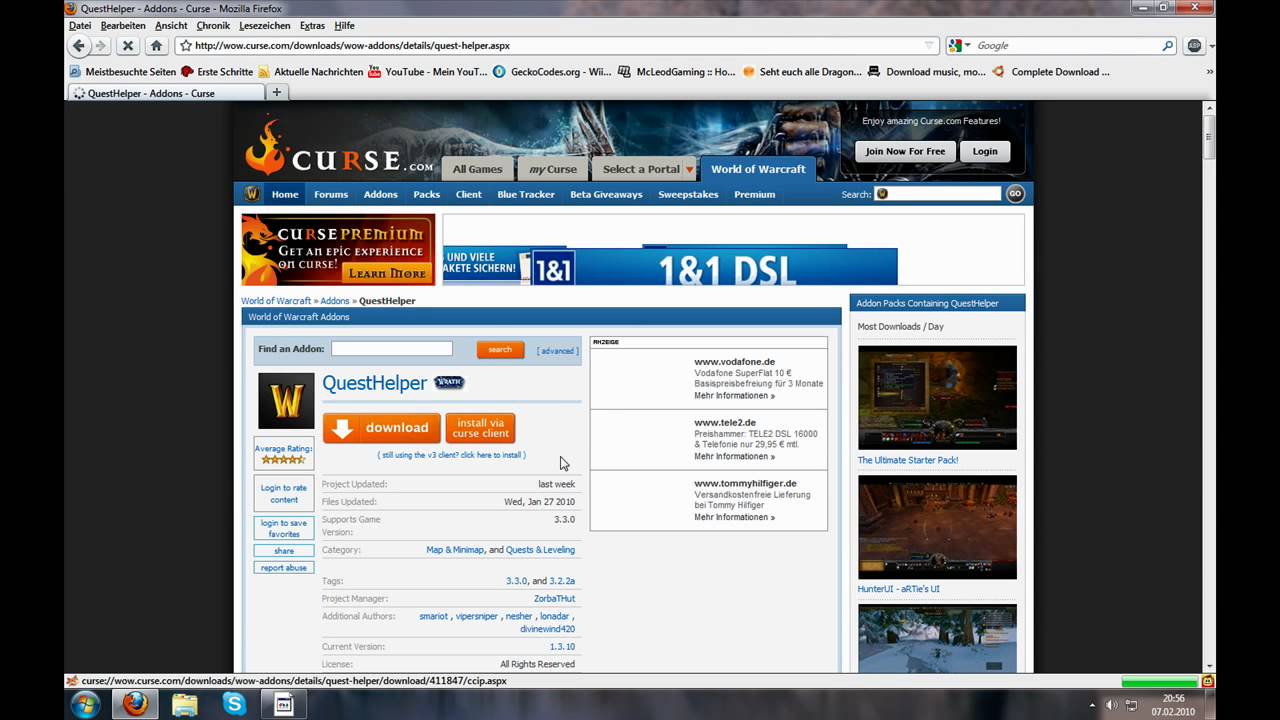The image size is (1280, 720).
Task: Click login to save favorites
Action: [284, 528]
